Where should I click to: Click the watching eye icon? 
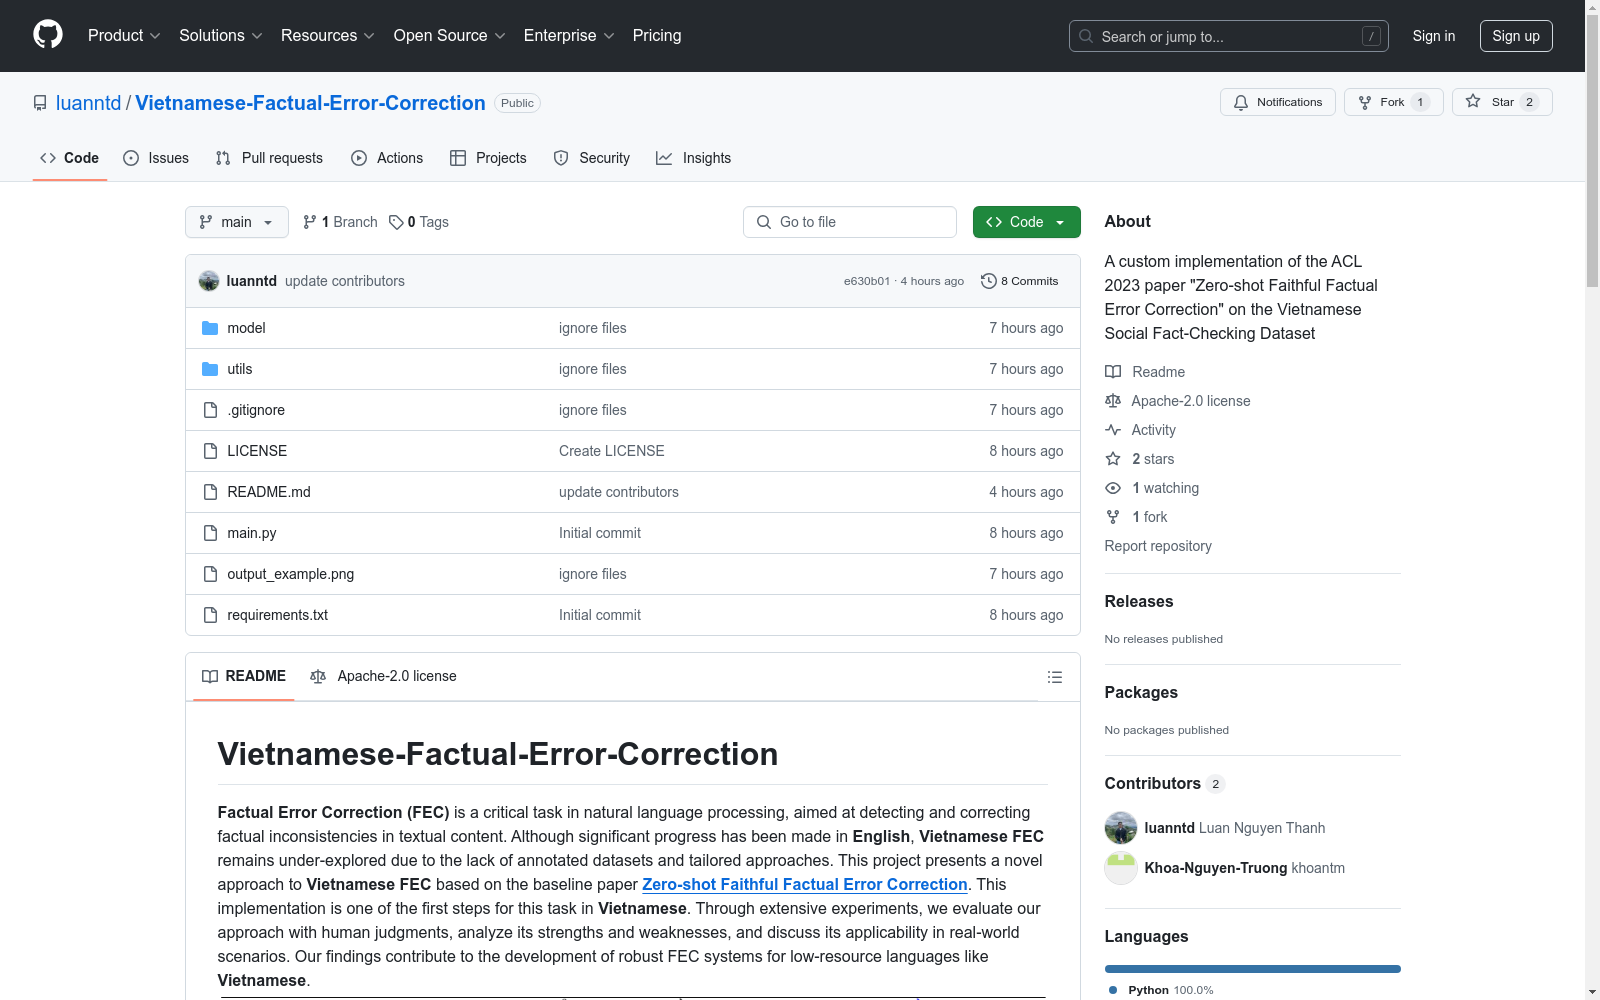[x=1113, y=488]
